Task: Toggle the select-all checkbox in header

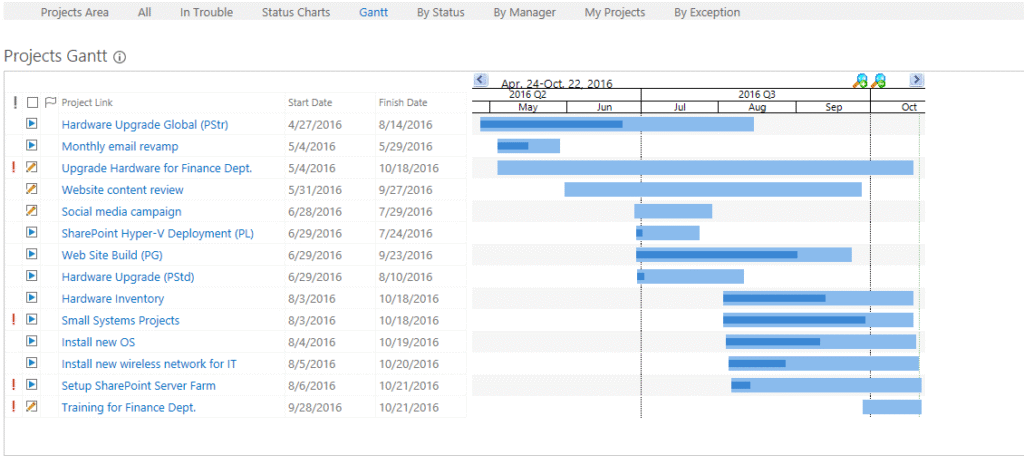Action: 33,102
